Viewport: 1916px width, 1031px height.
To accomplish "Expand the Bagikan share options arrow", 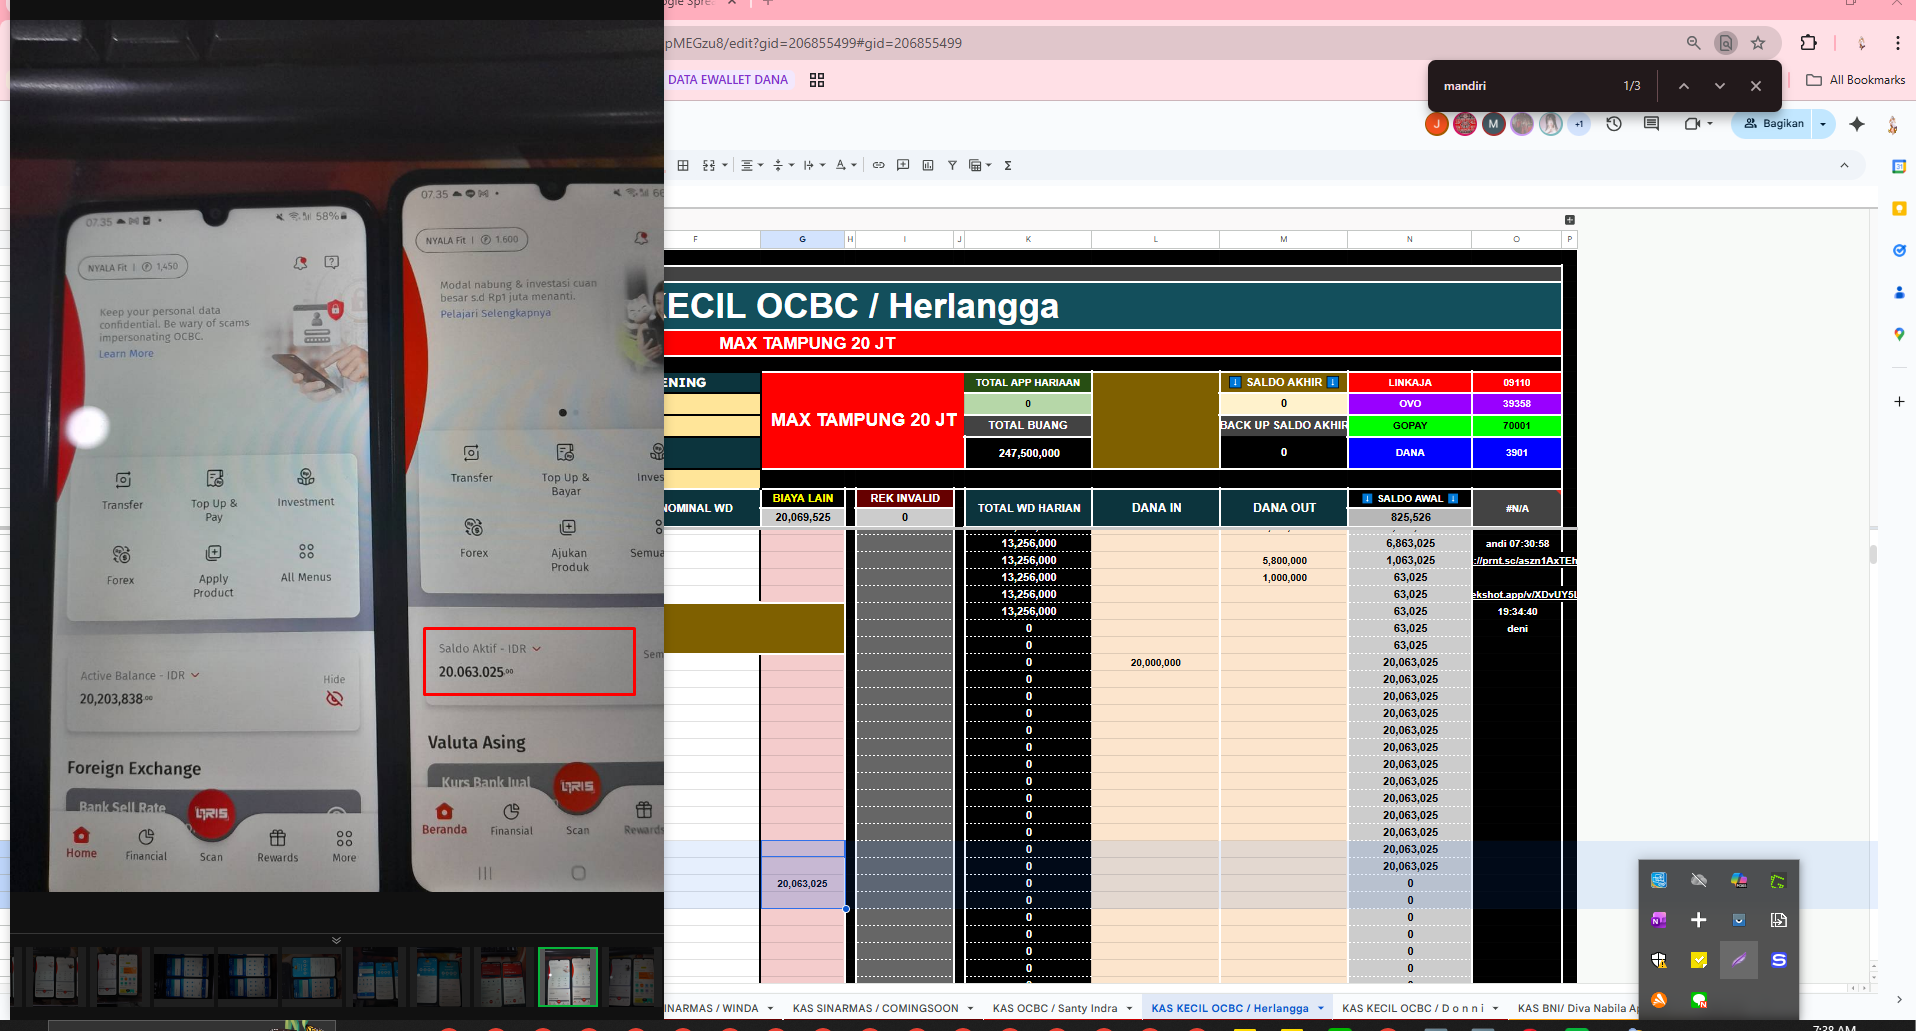I will tap(1823, 124).
